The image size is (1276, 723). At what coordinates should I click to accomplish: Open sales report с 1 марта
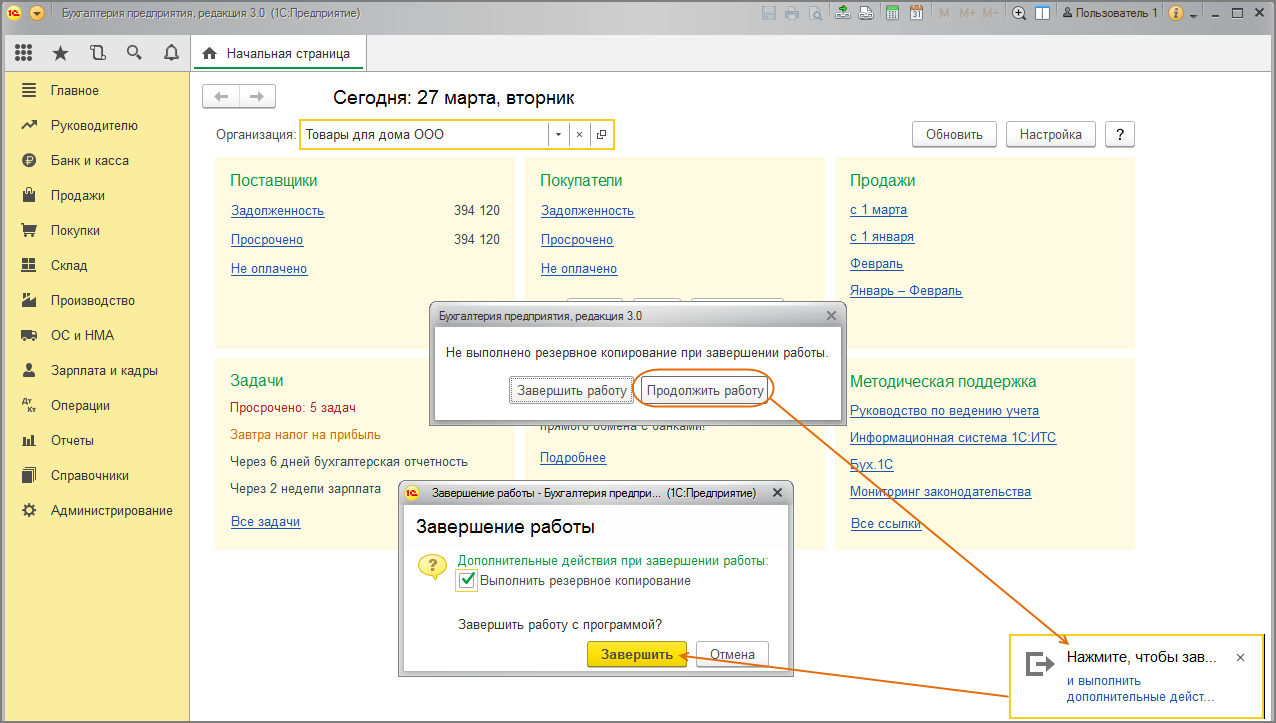879,209
